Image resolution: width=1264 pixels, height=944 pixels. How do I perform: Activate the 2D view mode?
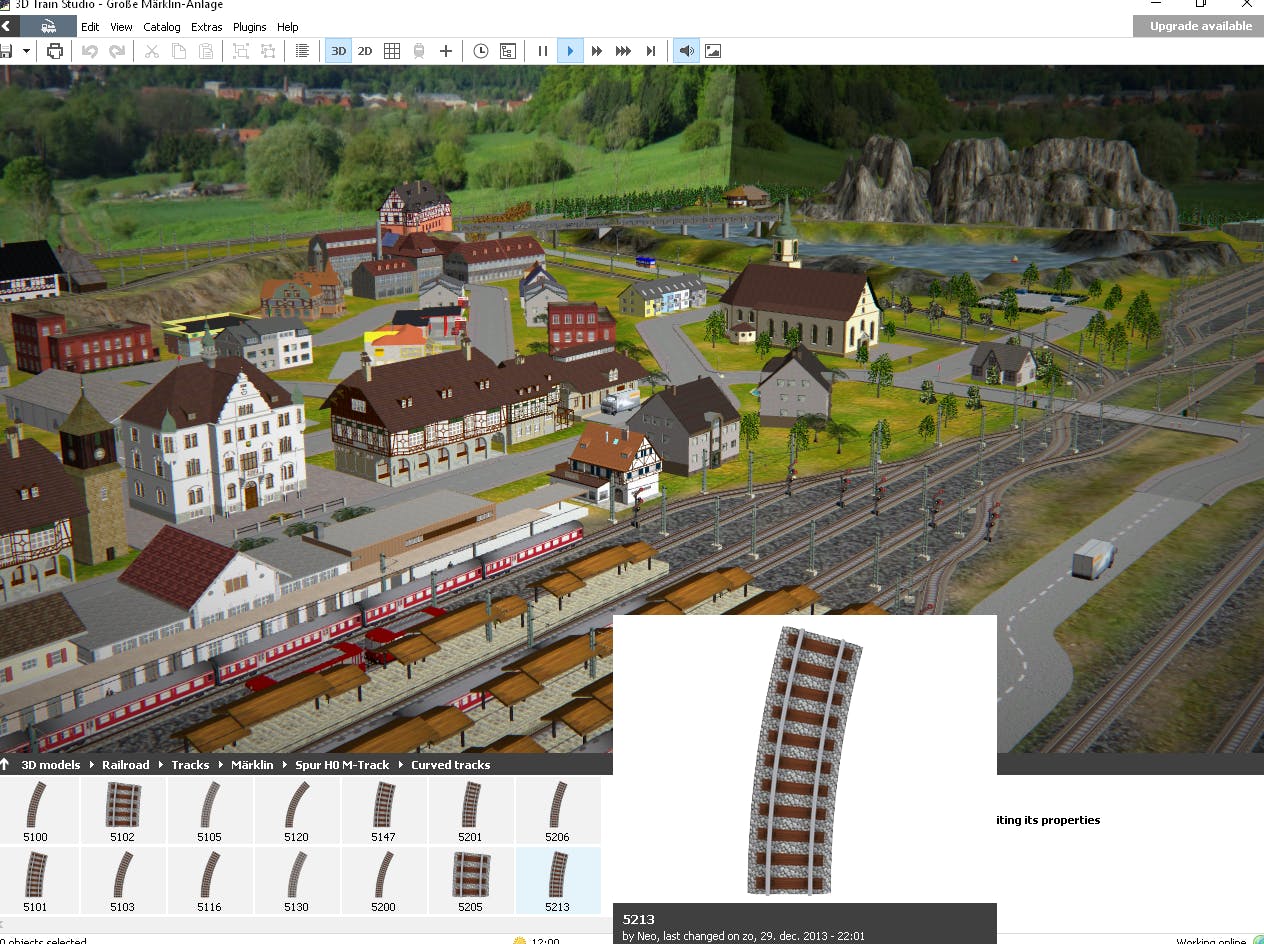pyautogui.click(x=366, y=50)
